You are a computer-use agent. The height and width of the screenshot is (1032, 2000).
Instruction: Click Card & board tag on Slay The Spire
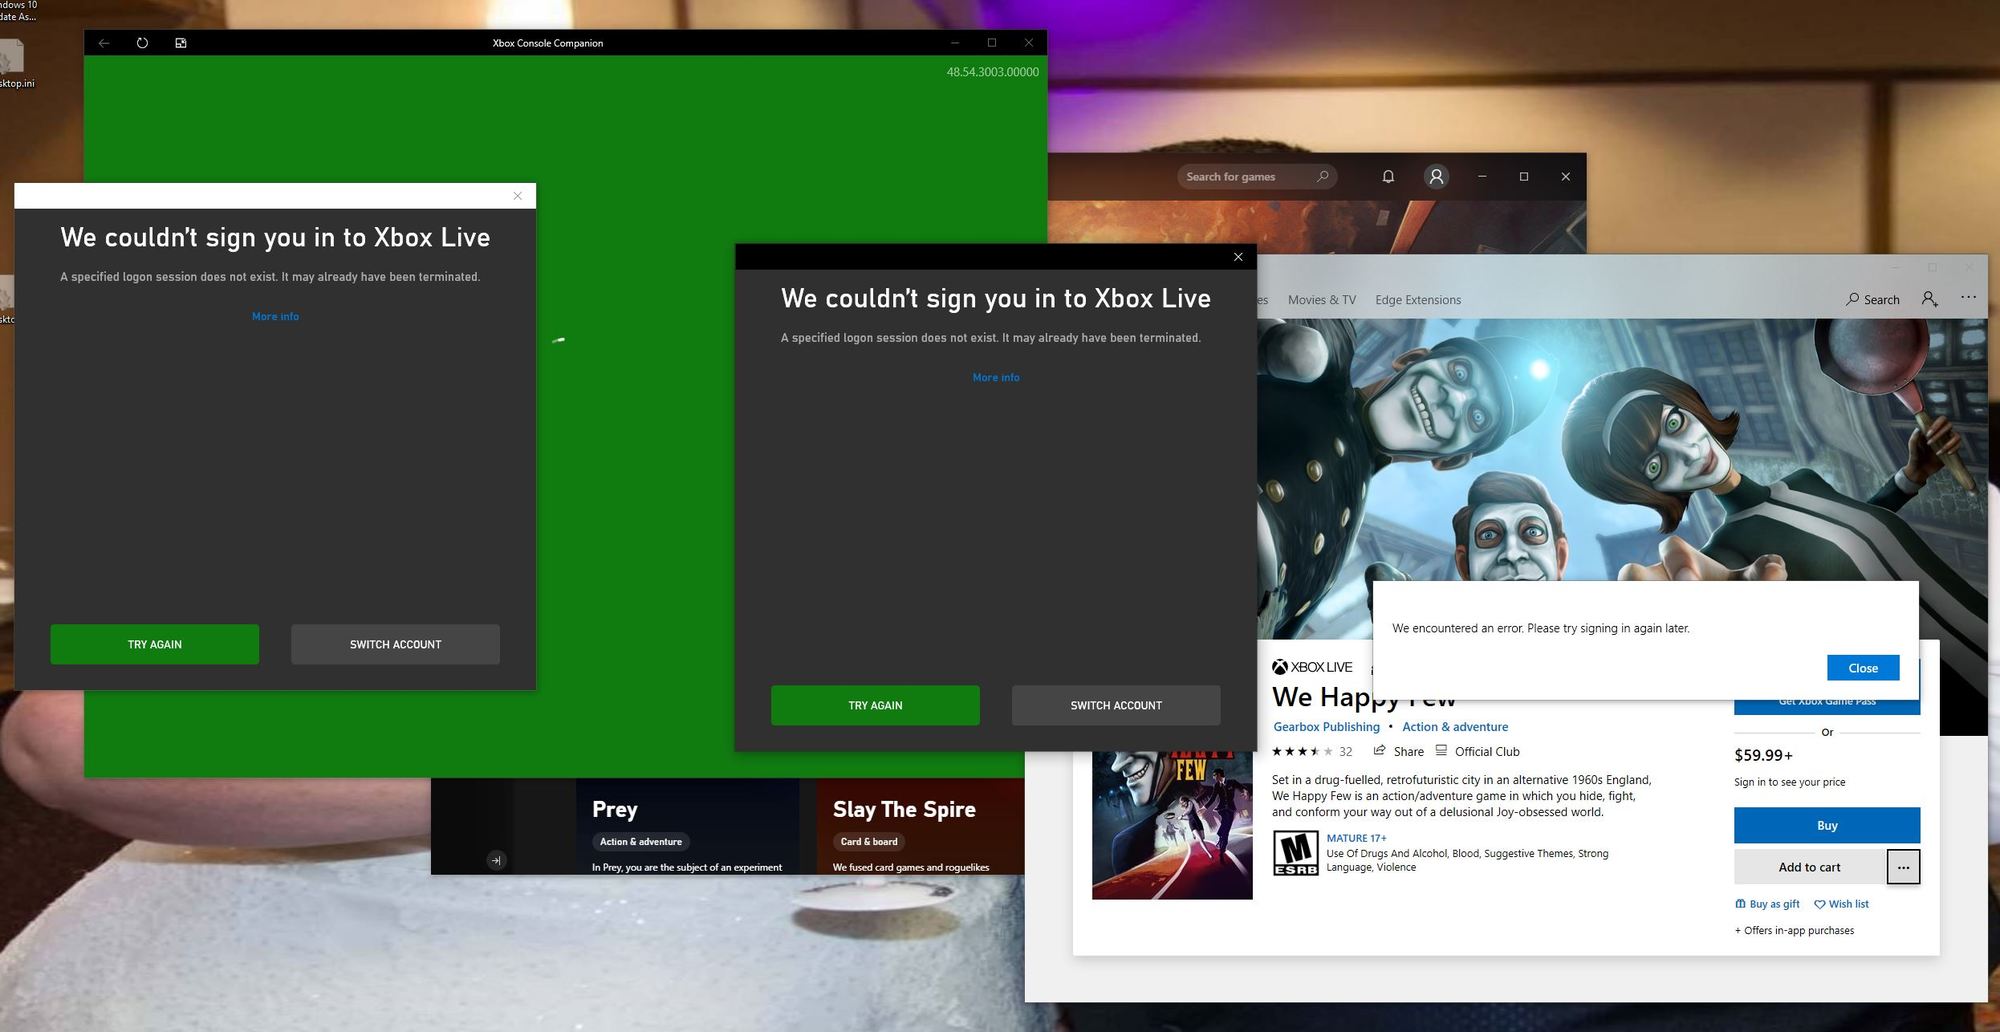point(869,842)
